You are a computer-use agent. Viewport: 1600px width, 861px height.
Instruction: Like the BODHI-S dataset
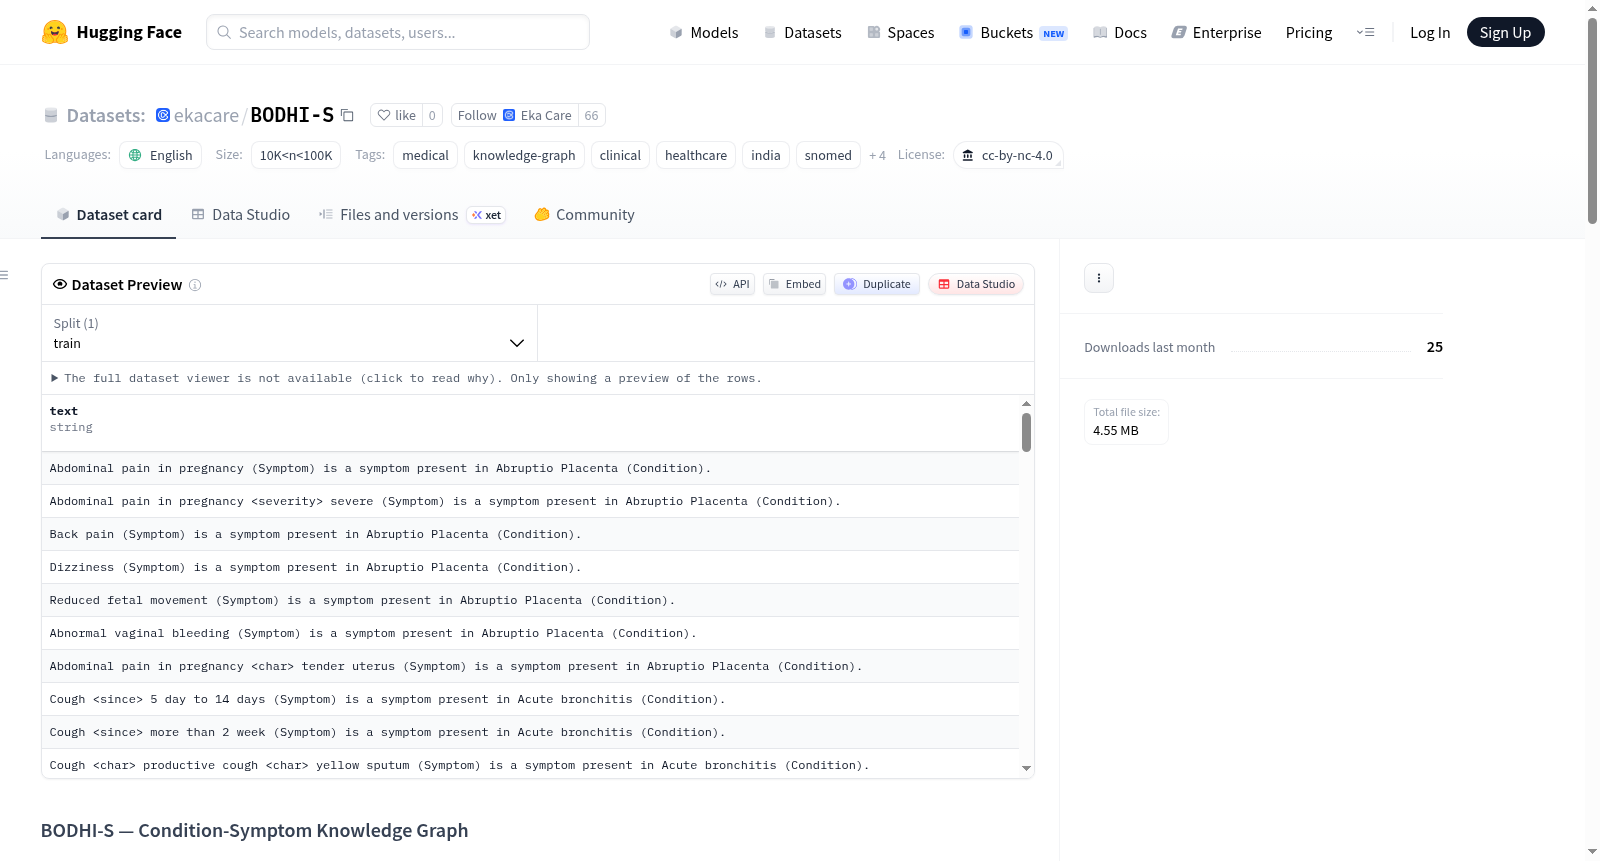397,115
